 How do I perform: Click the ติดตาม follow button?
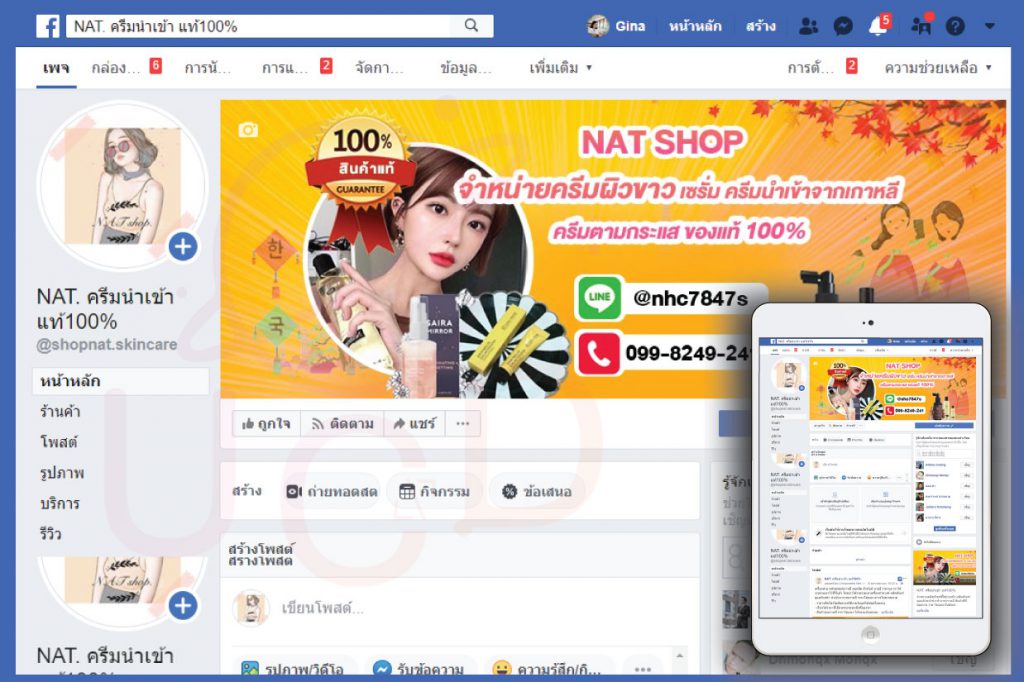[x=342, y=424]
